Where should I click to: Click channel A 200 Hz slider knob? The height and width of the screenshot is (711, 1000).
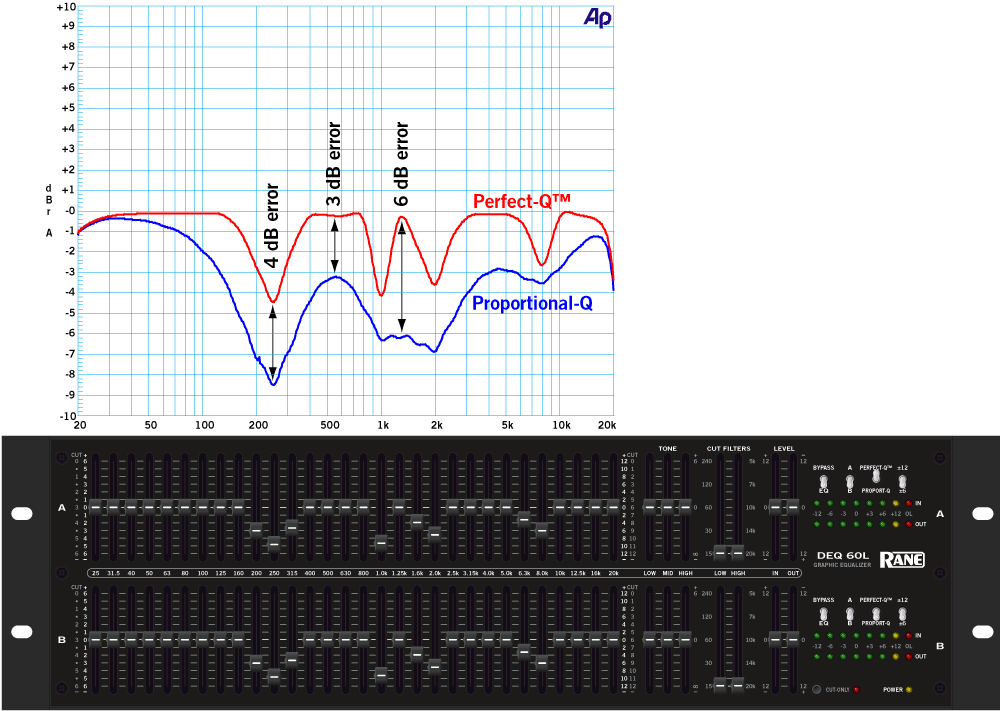pyautogui.click(x=256, y=531)
